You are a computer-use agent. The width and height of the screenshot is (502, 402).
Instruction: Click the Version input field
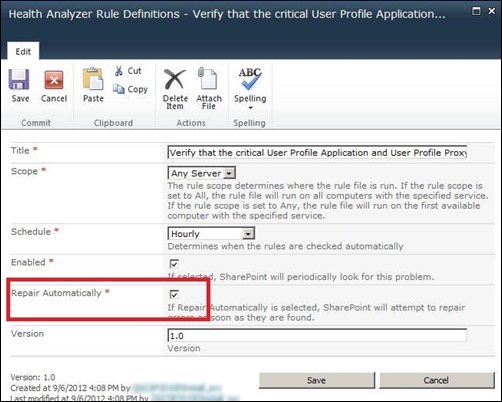click(x=317, y=335)
